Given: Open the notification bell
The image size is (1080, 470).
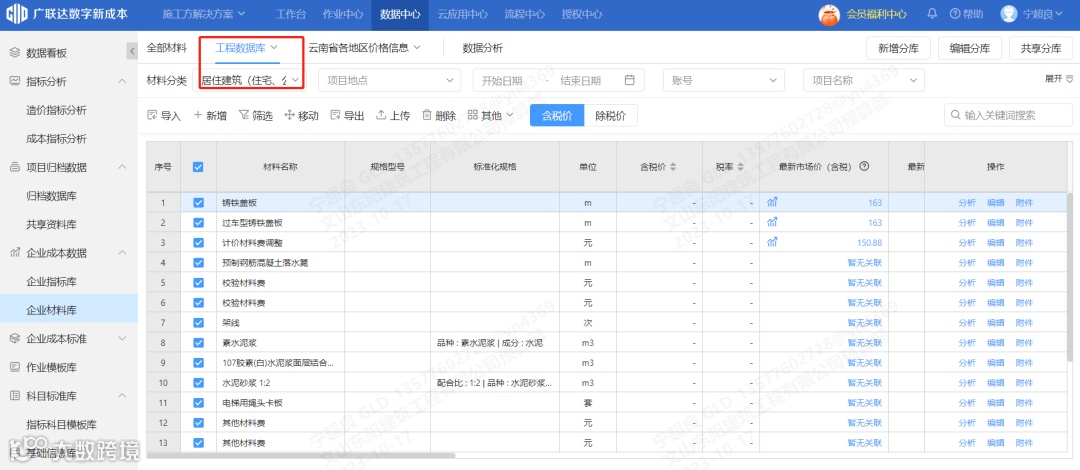Looking at the screenshot, I should [933, 14].
